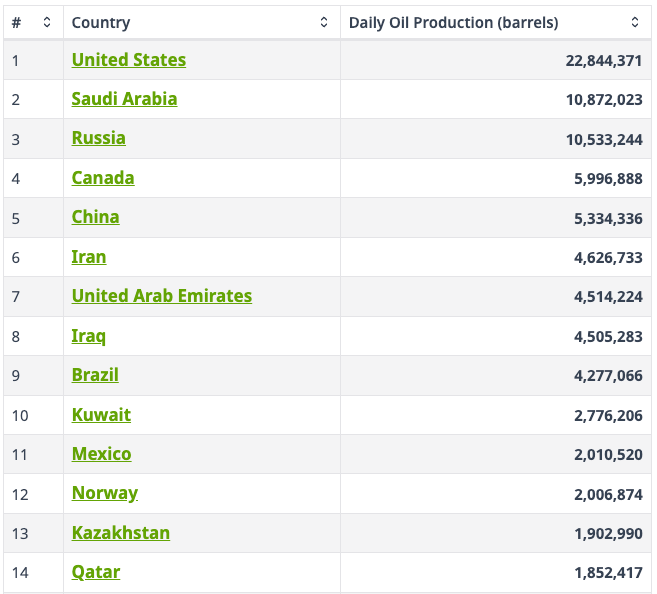Image resolution: width=657 pixels, height=594 pixels.
Task: Open the China country link
Action: pyautogui.click(x=96, y=217)
